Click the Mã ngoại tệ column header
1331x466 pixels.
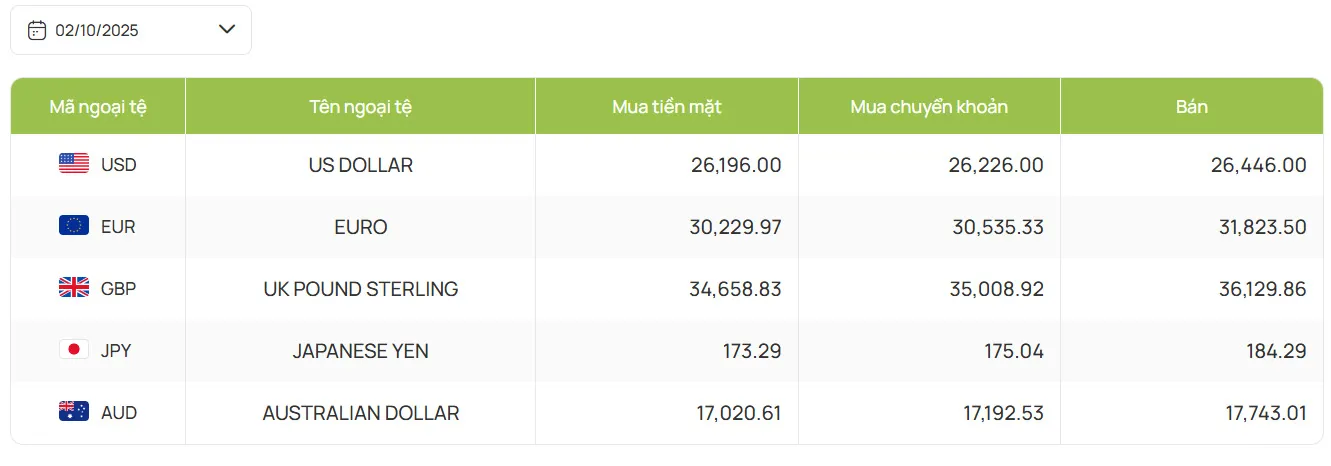pos(98,107)
